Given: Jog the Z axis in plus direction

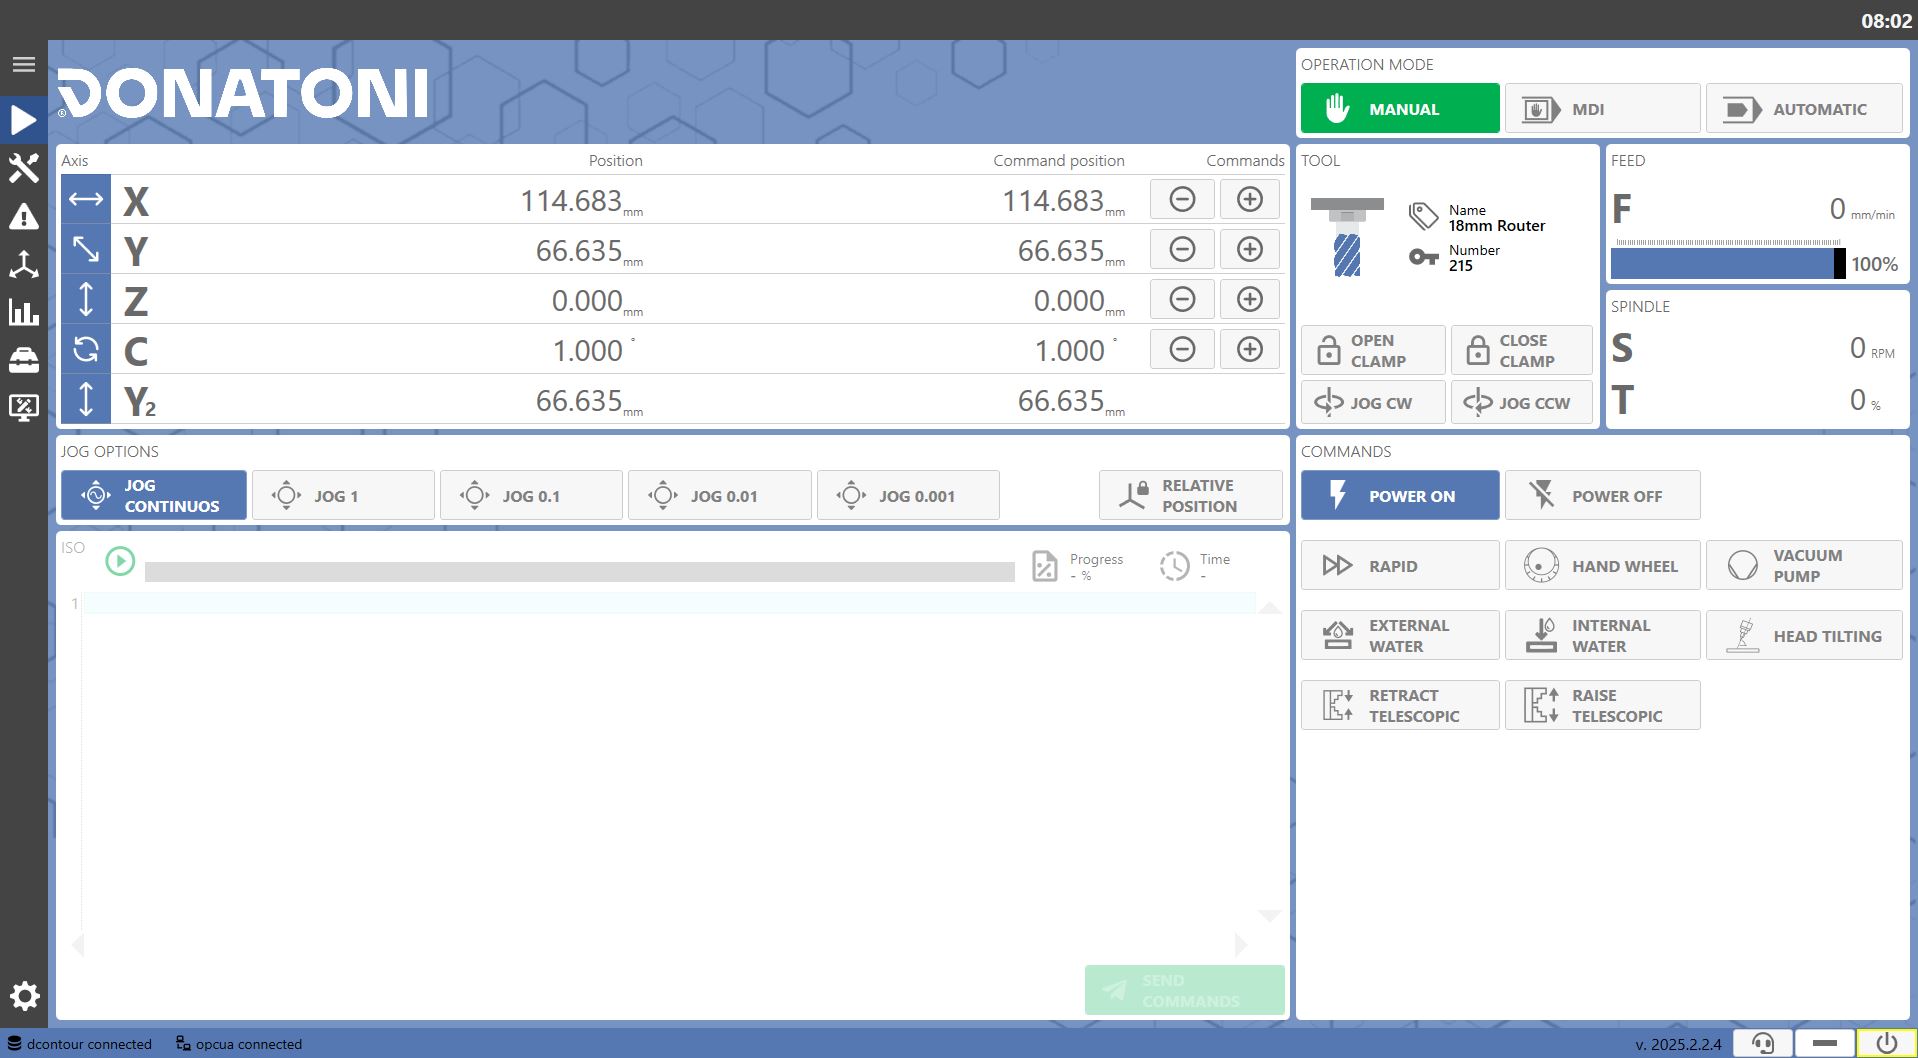Looking at the screenshot, I should pyautogui.click(x=1250, y=300).
